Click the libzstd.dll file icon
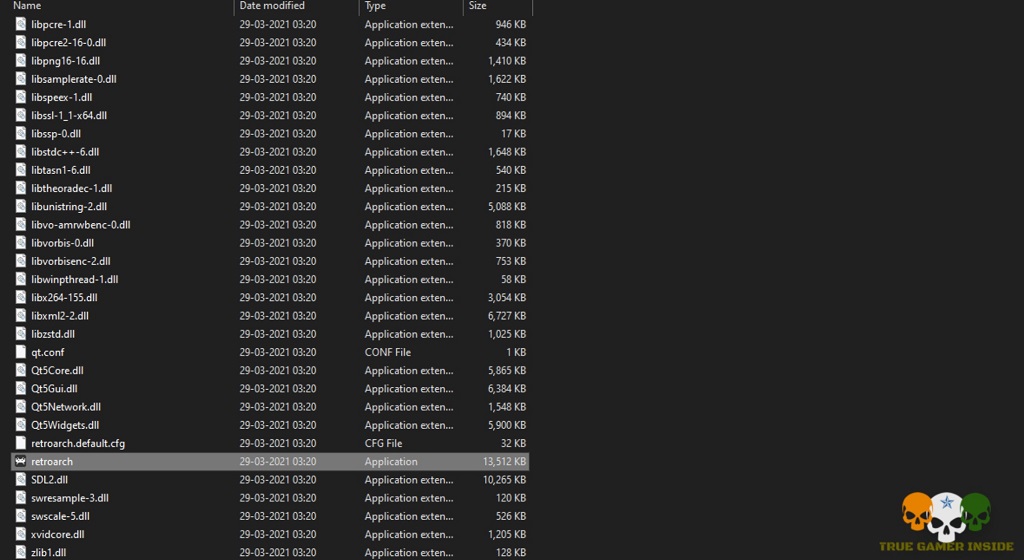 21,334
